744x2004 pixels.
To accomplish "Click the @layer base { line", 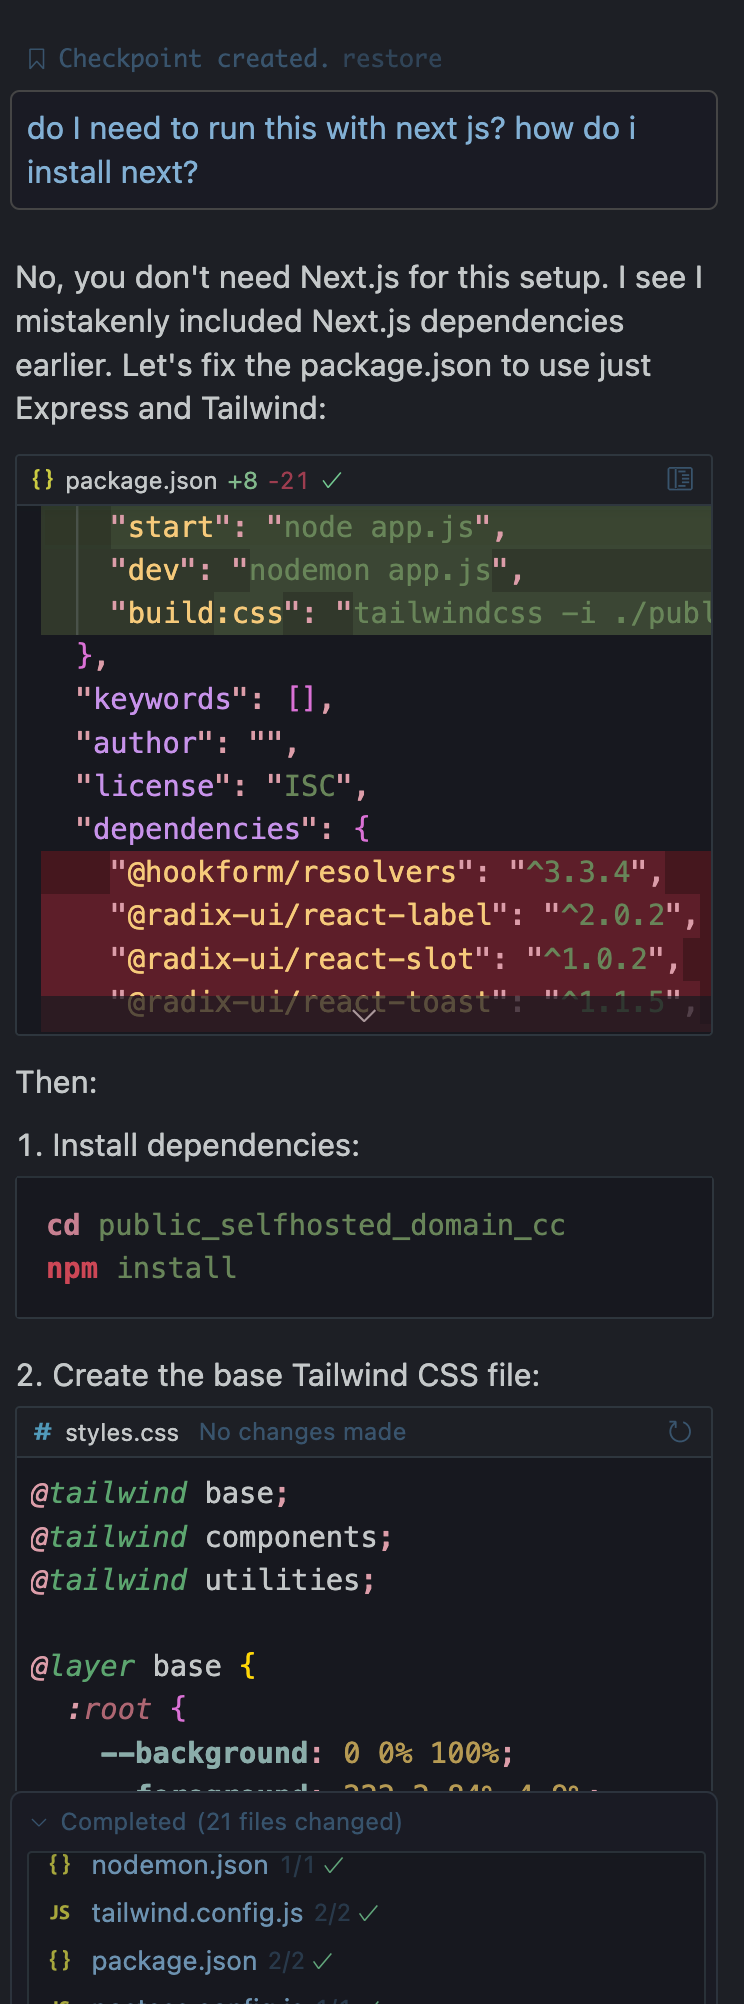I will pyautogui.click(x=143, y=1666).
